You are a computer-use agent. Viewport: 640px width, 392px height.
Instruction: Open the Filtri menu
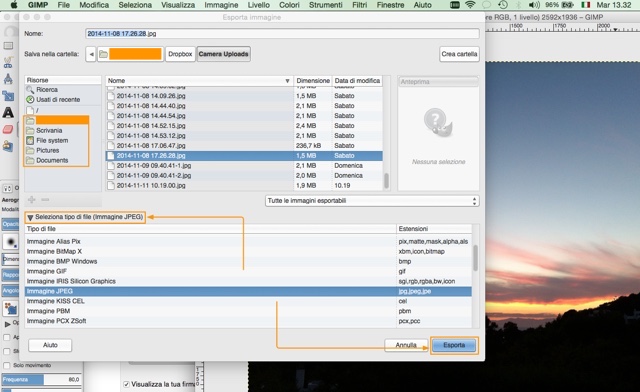(x=359, y=5)
